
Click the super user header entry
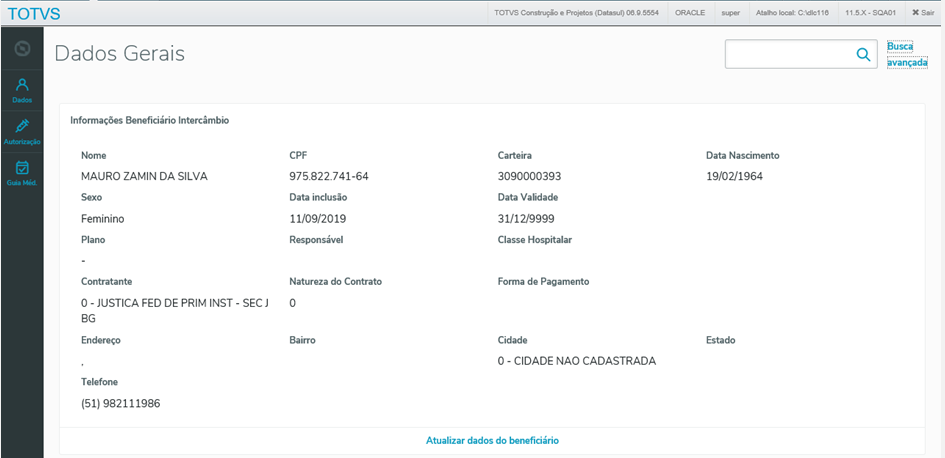pyautogui.click(x=730, y=12)
